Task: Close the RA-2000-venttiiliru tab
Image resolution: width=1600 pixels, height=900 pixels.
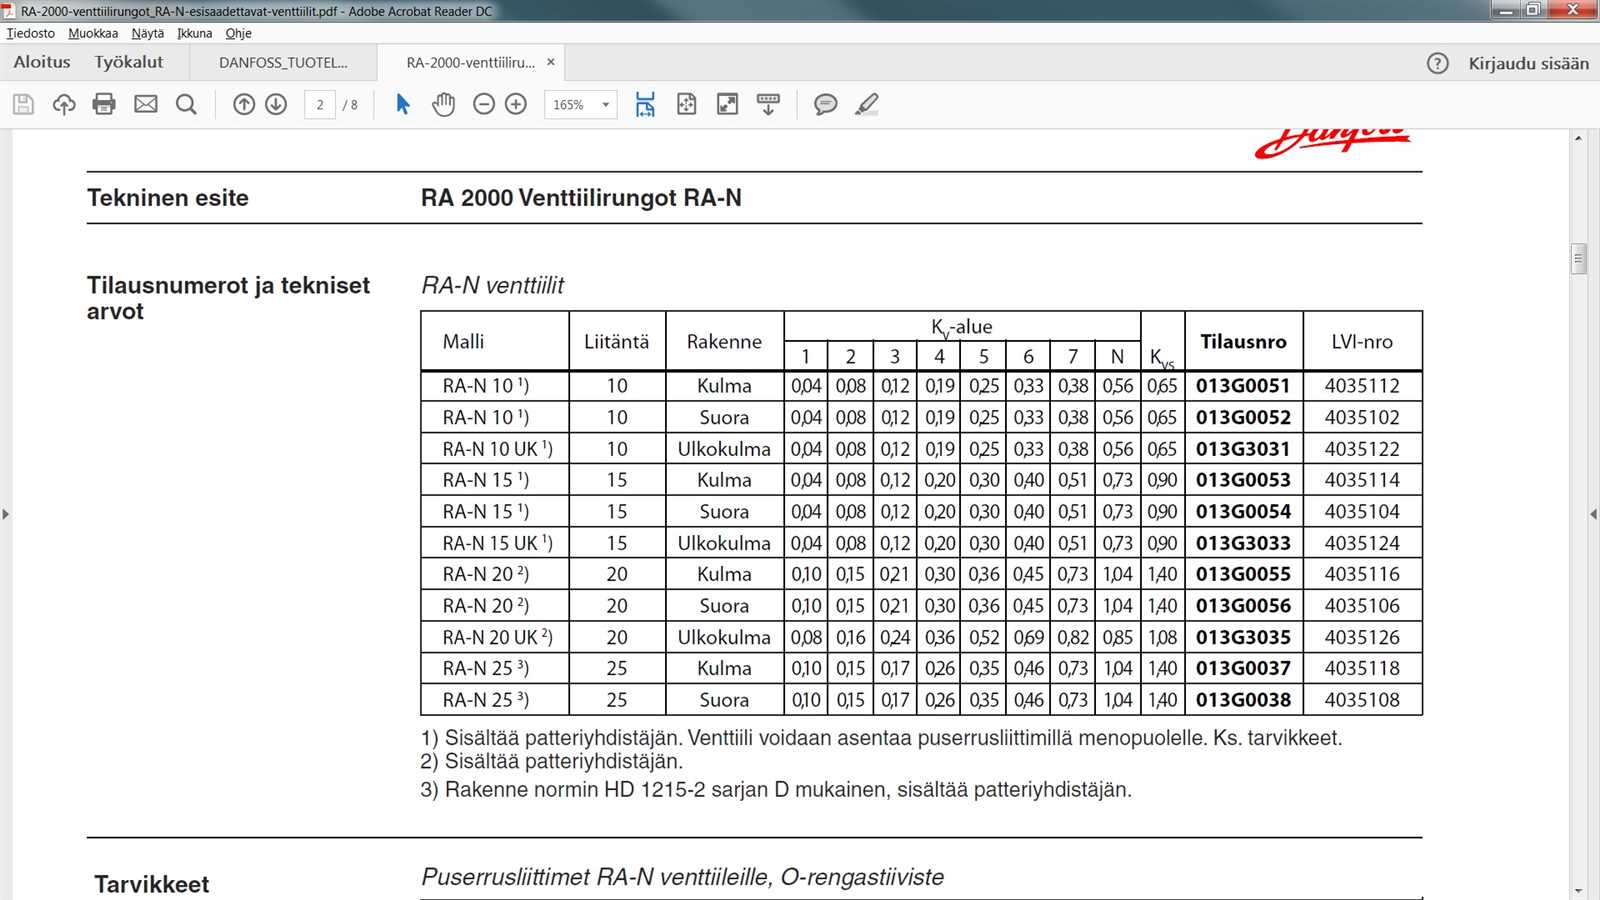Action: [551, 62]
